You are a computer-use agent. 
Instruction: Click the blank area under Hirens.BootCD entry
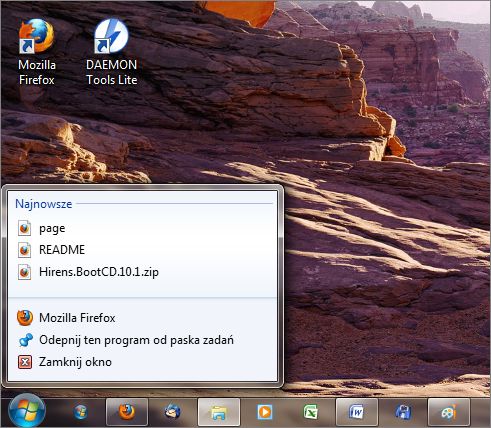[x=142, y=289]
